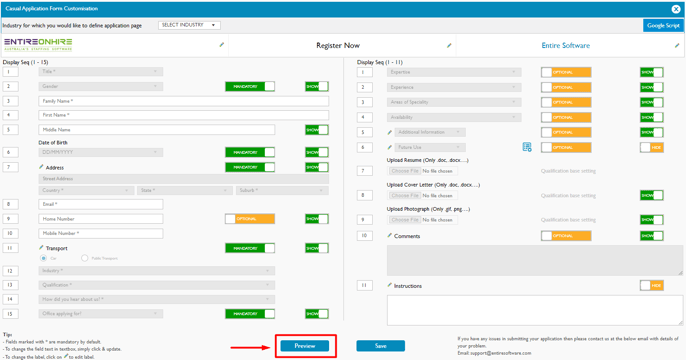Viewport: 686px width, 360px height.
Task: Toggle Home Number Optional switch
Action: [x=250, y=219]
